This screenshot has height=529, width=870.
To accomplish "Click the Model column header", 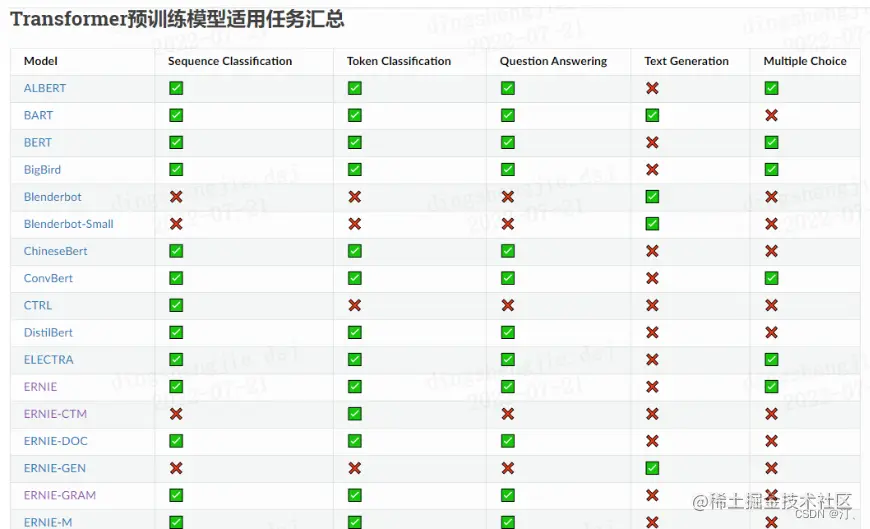I will coord(41,61).
